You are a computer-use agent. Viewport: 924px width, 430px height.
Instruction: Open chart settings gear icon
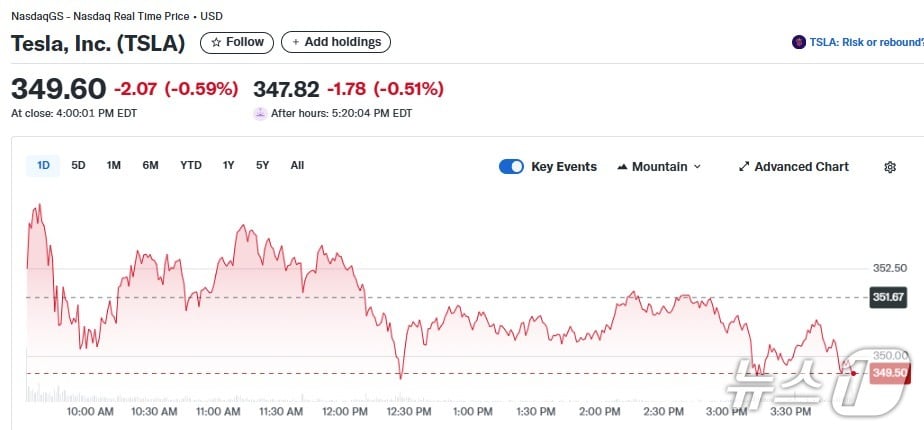(x=890, y=167)
